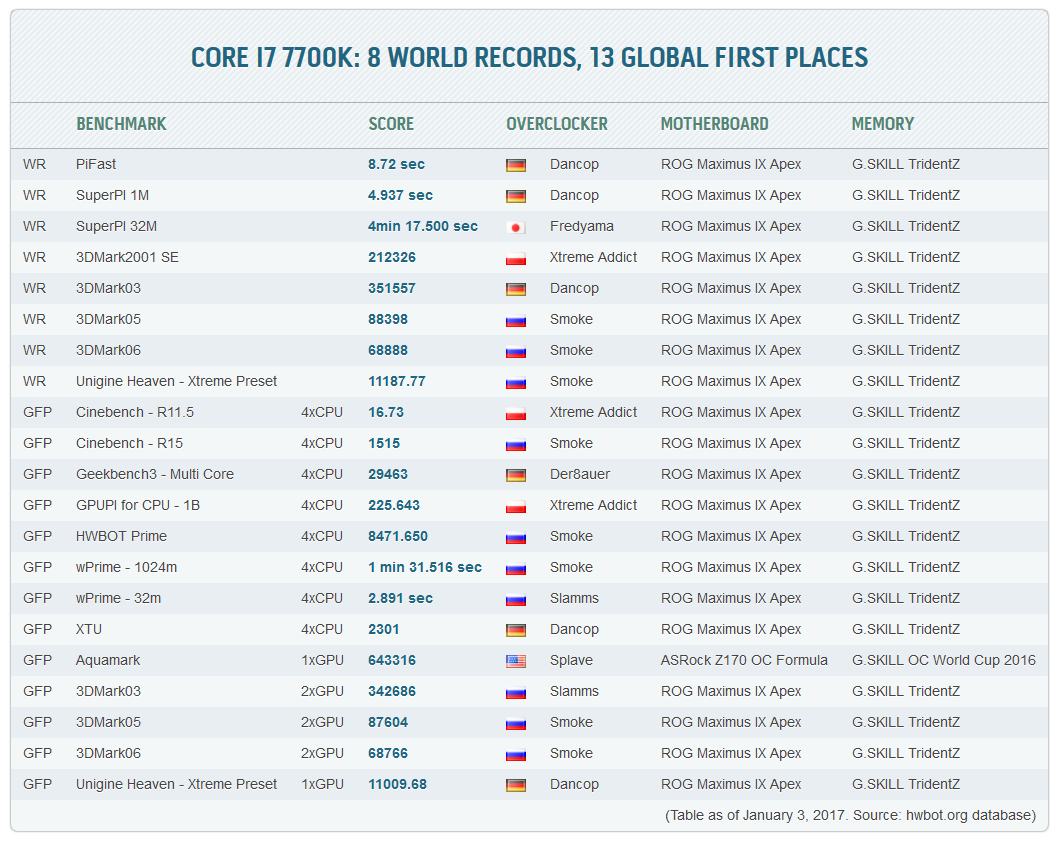Select the score '29463'

(388, 474)
